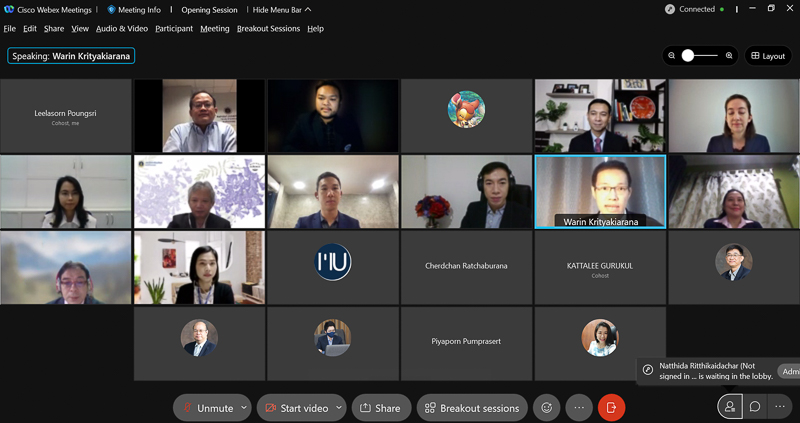Collapse menu with Hide Menu Bar
This screenshot has height=423, width=800.
pyautogui.click(x=282, y=10)
